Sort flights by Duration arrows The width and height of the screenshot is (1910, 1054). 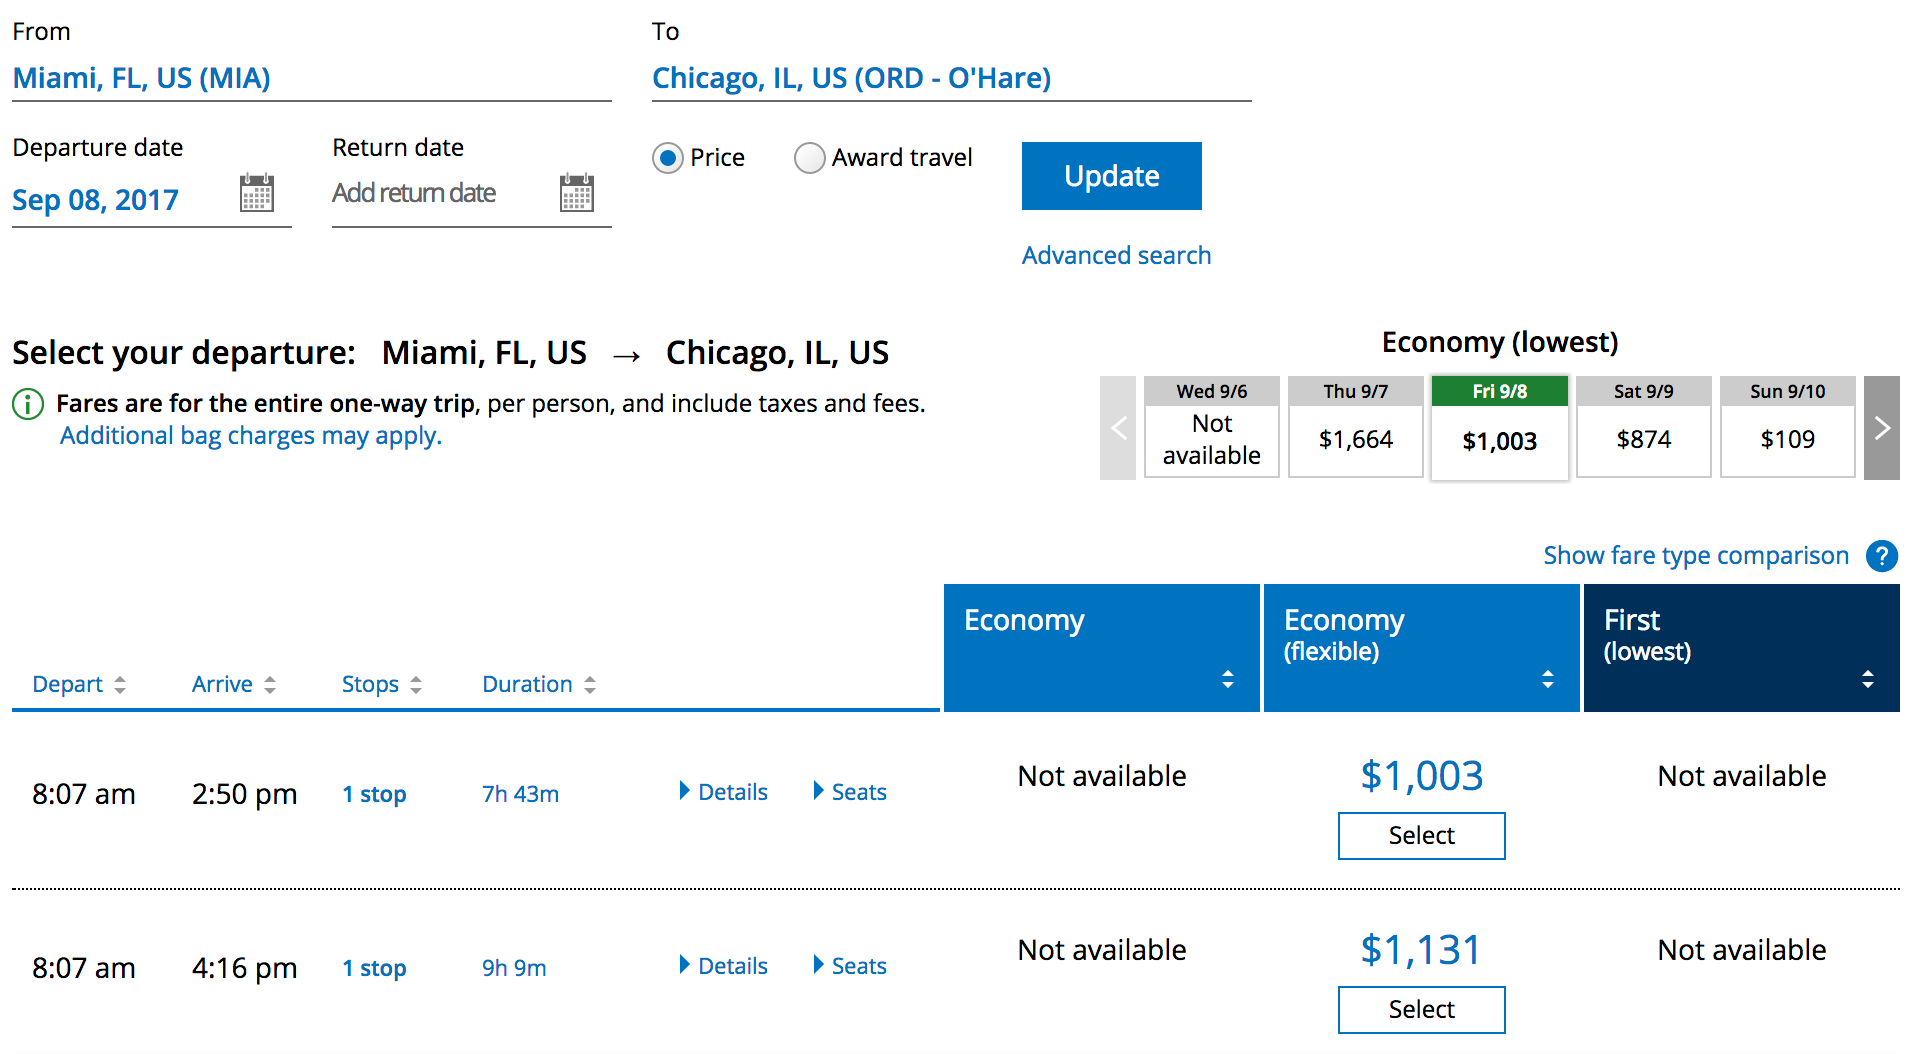click(590, 684)
